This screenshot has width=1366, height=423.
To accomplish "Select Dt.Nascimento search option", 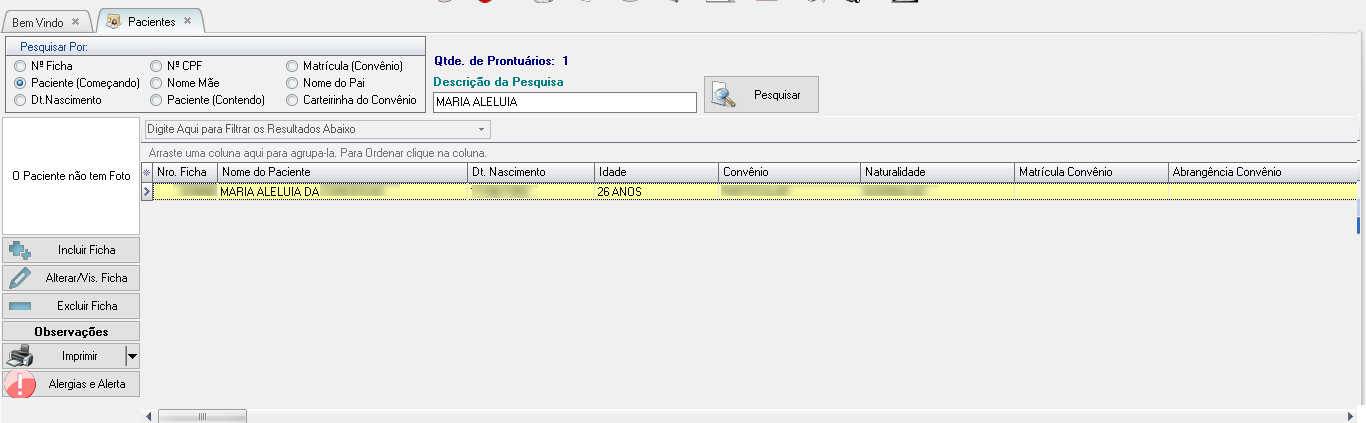I will point(20,100).
